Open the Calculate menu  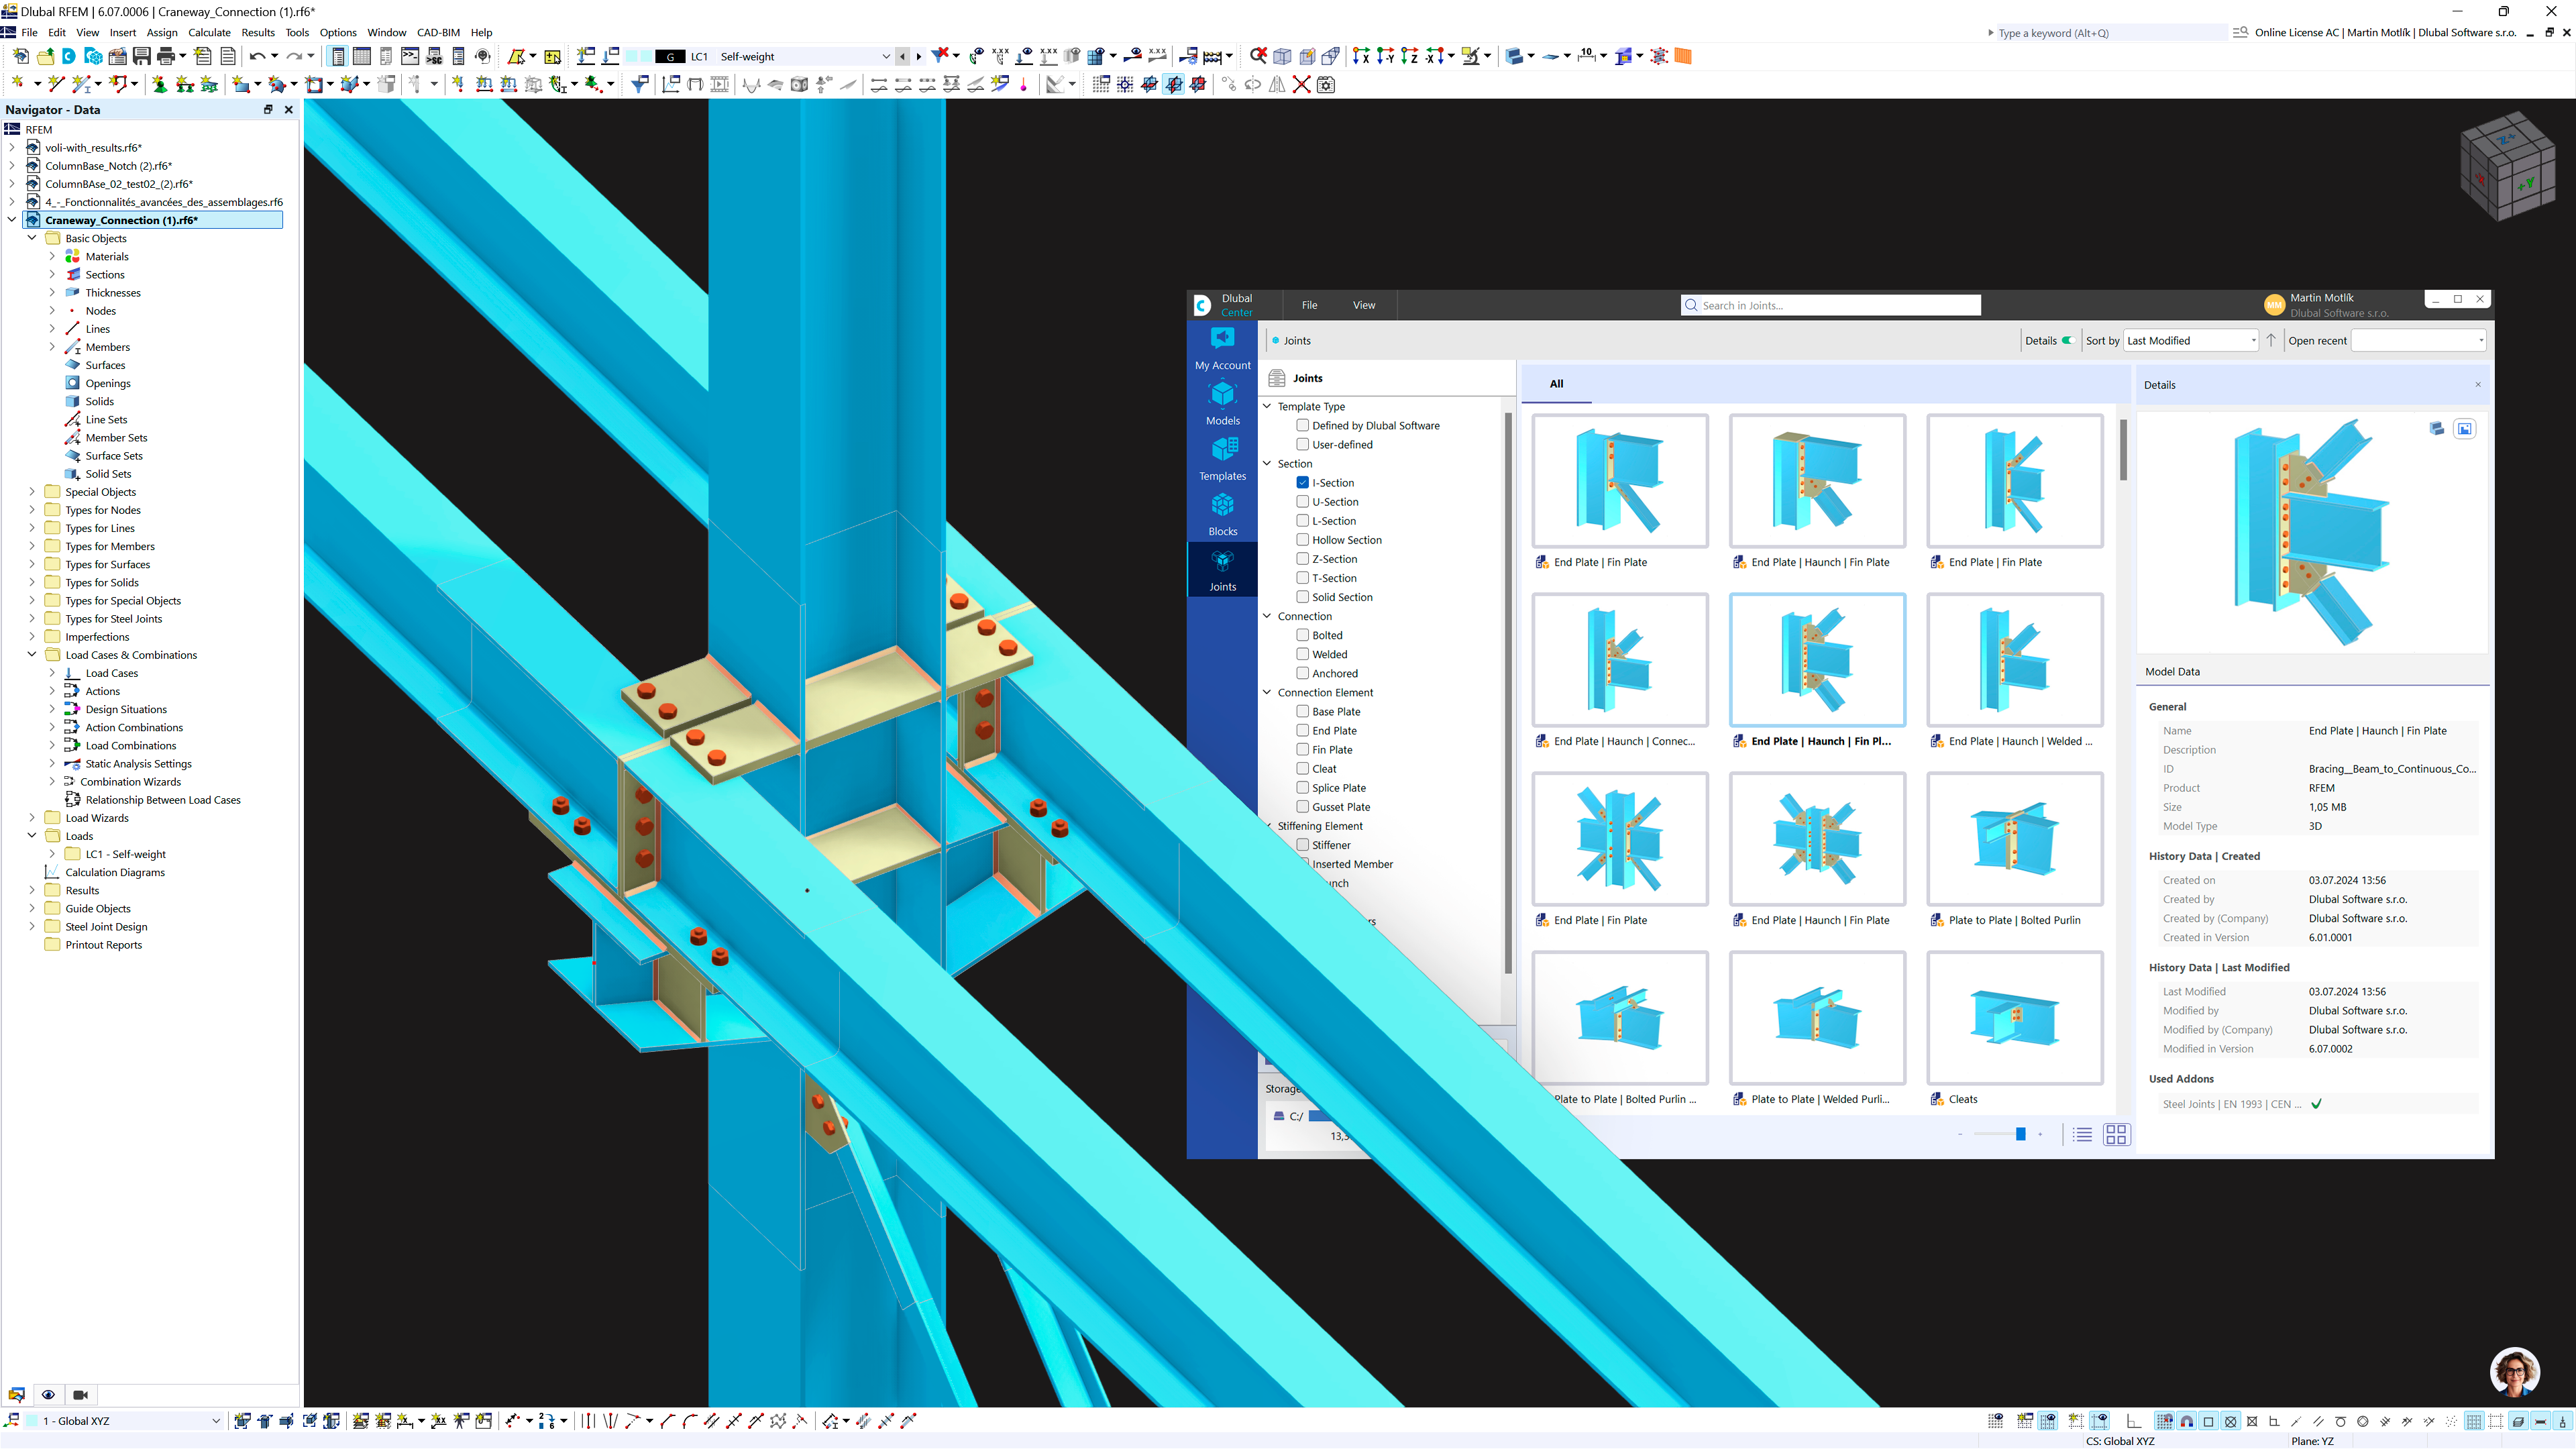(x=208, y=32)
